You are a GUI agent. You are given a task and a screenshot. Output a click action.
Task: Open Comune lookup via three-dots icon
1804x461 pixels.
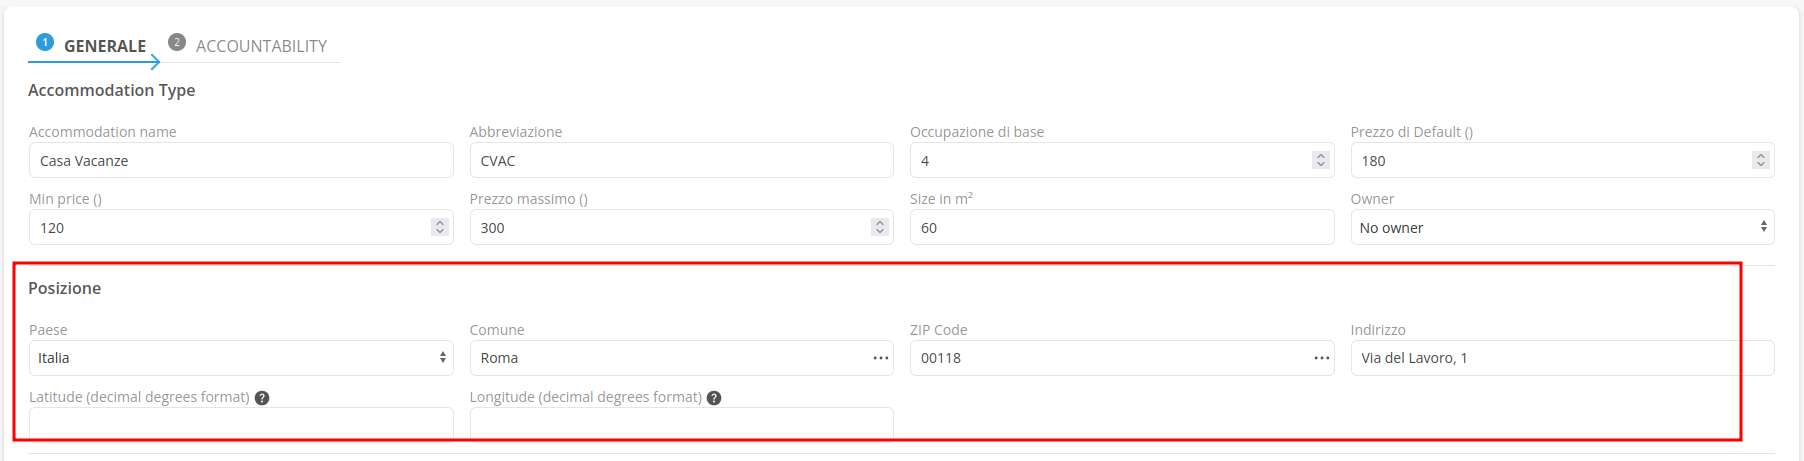click(x=880, y=358)
